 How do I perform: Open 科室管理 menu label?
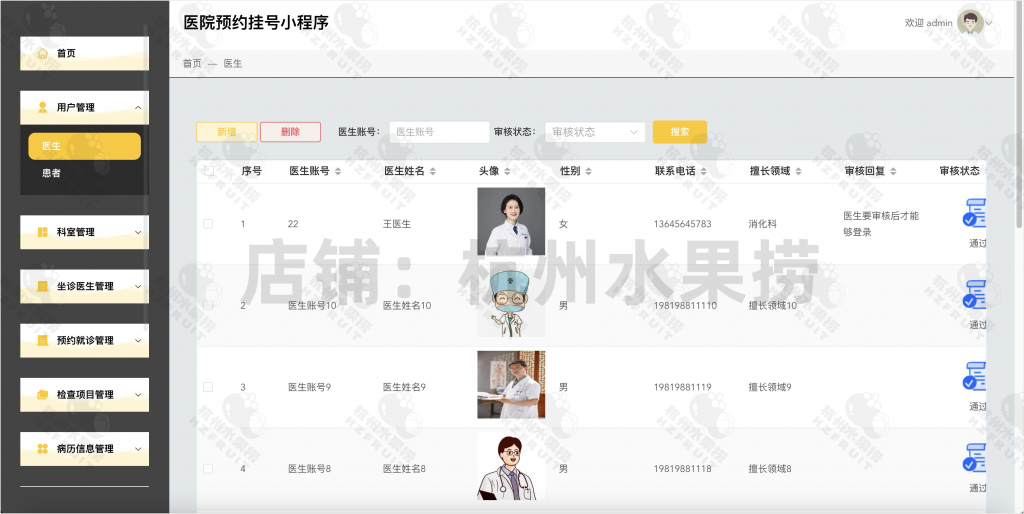click(x=76, y=232)
